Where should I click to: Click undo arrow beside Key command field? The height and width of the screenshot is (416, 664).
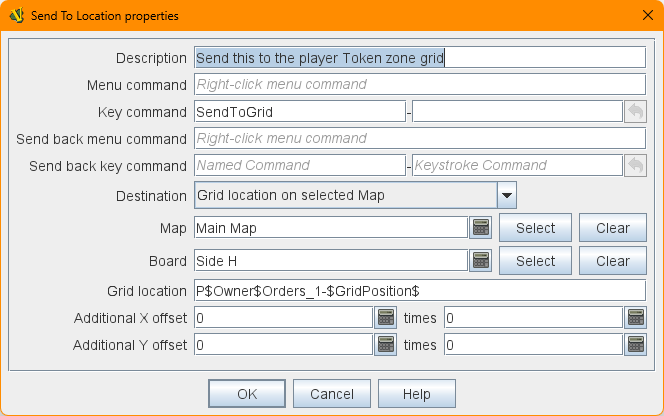[x=635, y=112]
